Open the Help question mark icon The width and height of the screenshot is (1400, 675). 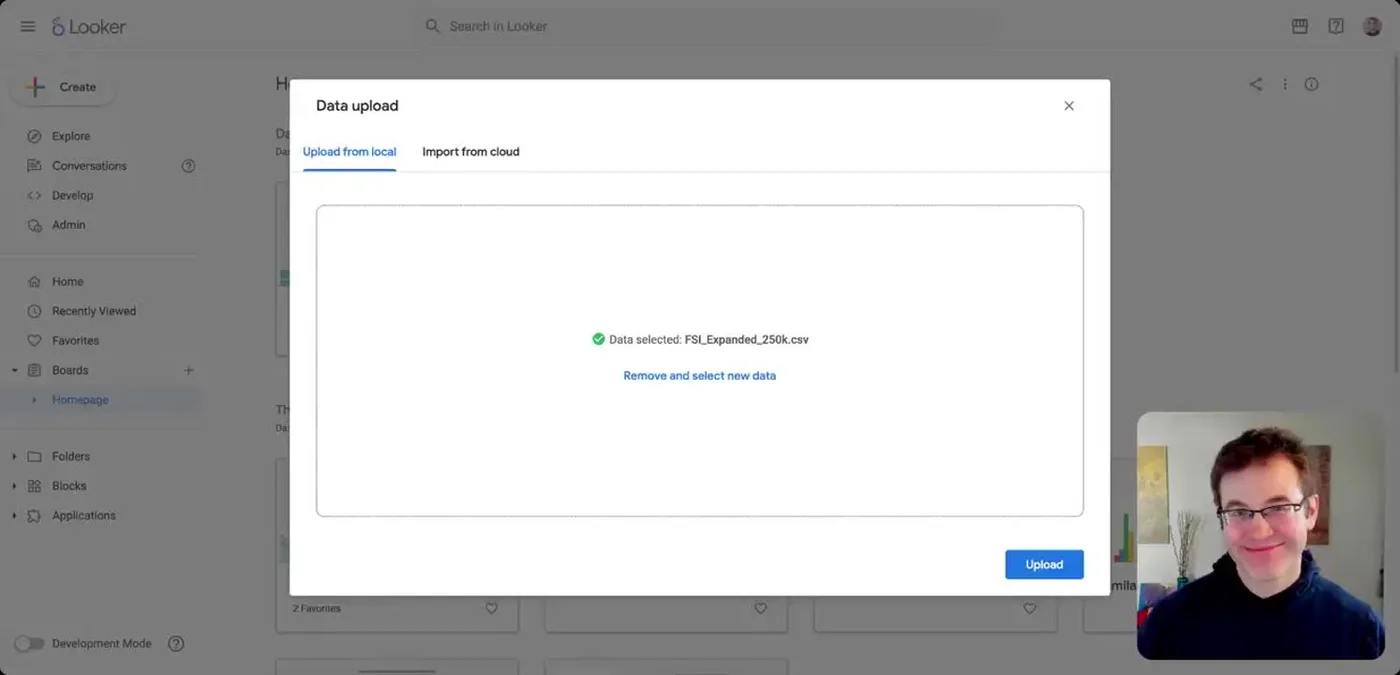point(1336,26)
